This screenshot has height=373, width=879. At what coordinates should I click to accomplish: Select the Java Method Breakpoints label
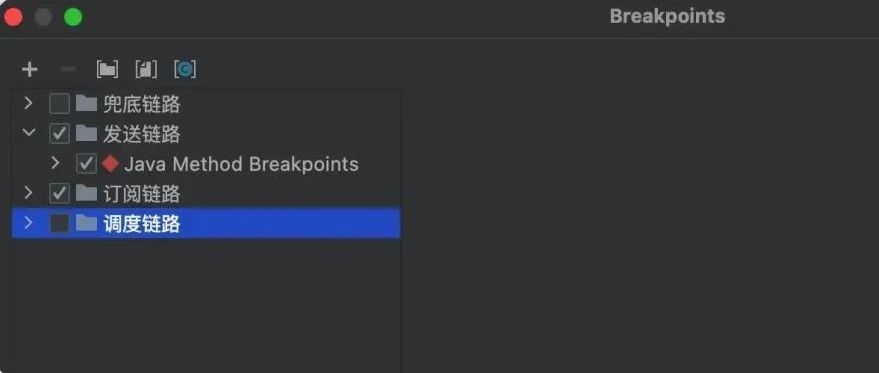coord(241,164)
